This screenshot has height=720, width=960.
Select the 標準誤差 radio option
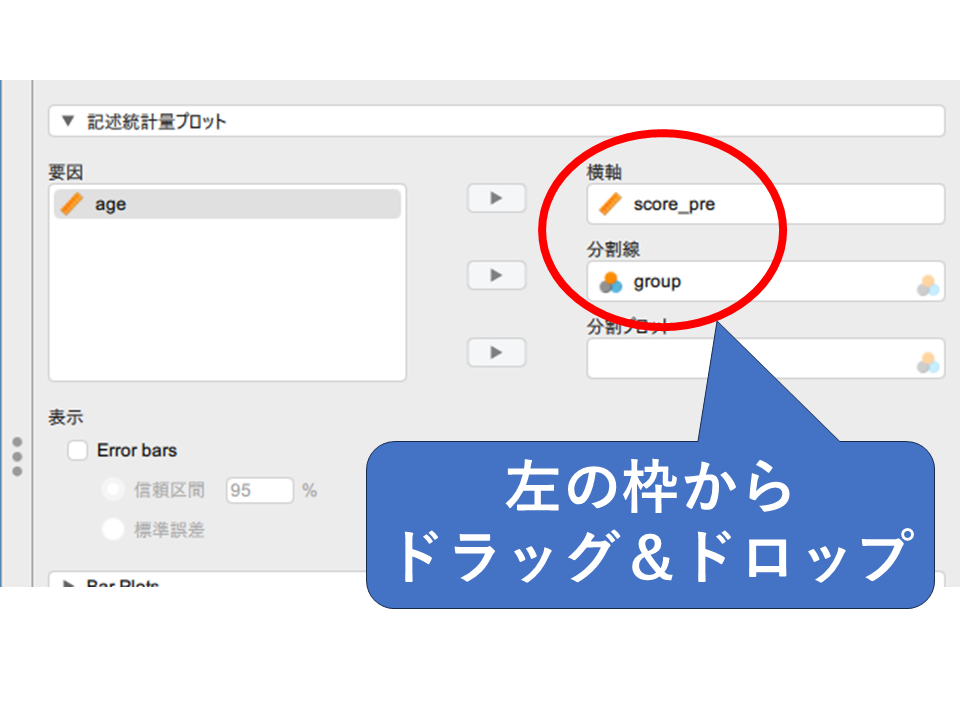[114, 529]
